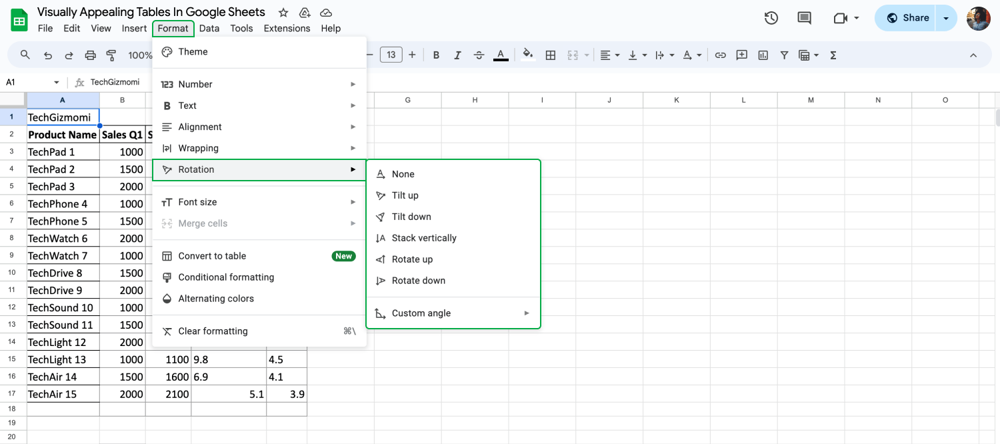Choose Conditional formatting from Format menu

pyautogui.click(x=226, y=277)
